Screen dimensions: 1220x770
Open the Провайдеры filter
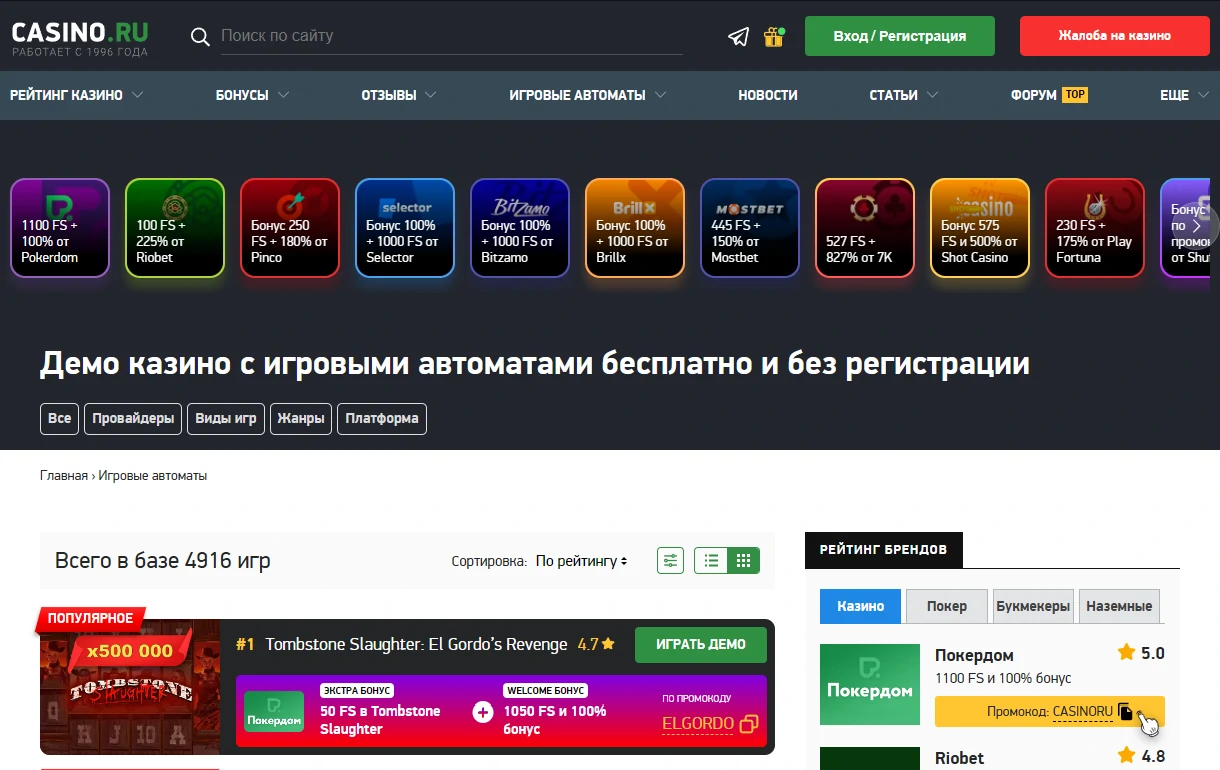[133, 418]
